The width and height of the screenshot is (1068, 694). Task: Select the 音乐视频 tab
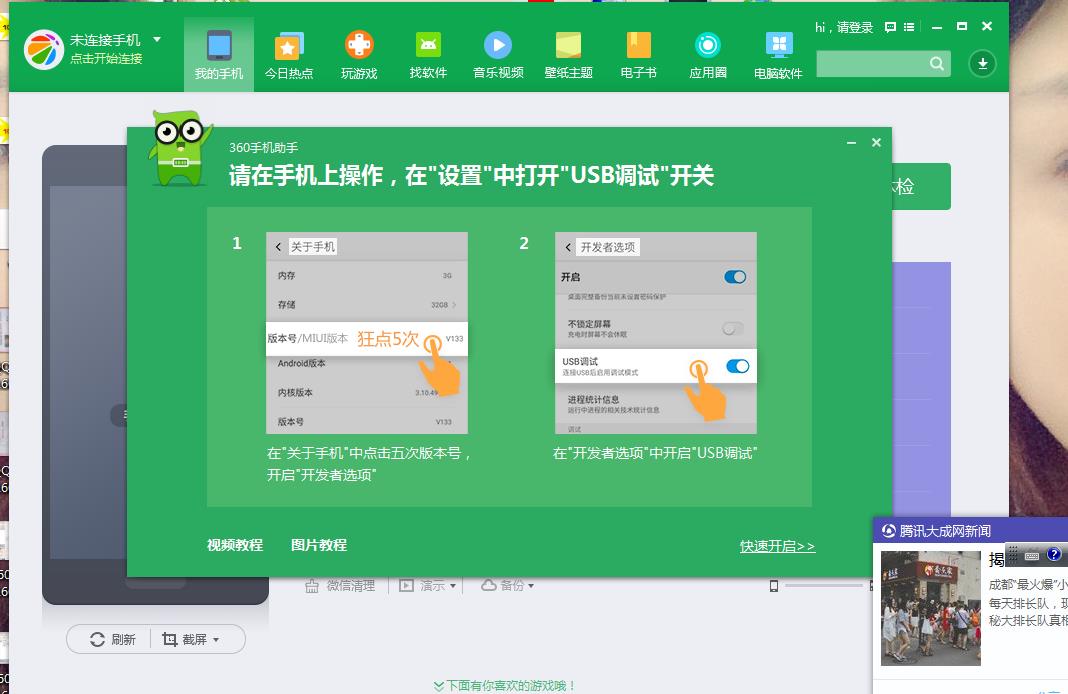tap(498, 54)
